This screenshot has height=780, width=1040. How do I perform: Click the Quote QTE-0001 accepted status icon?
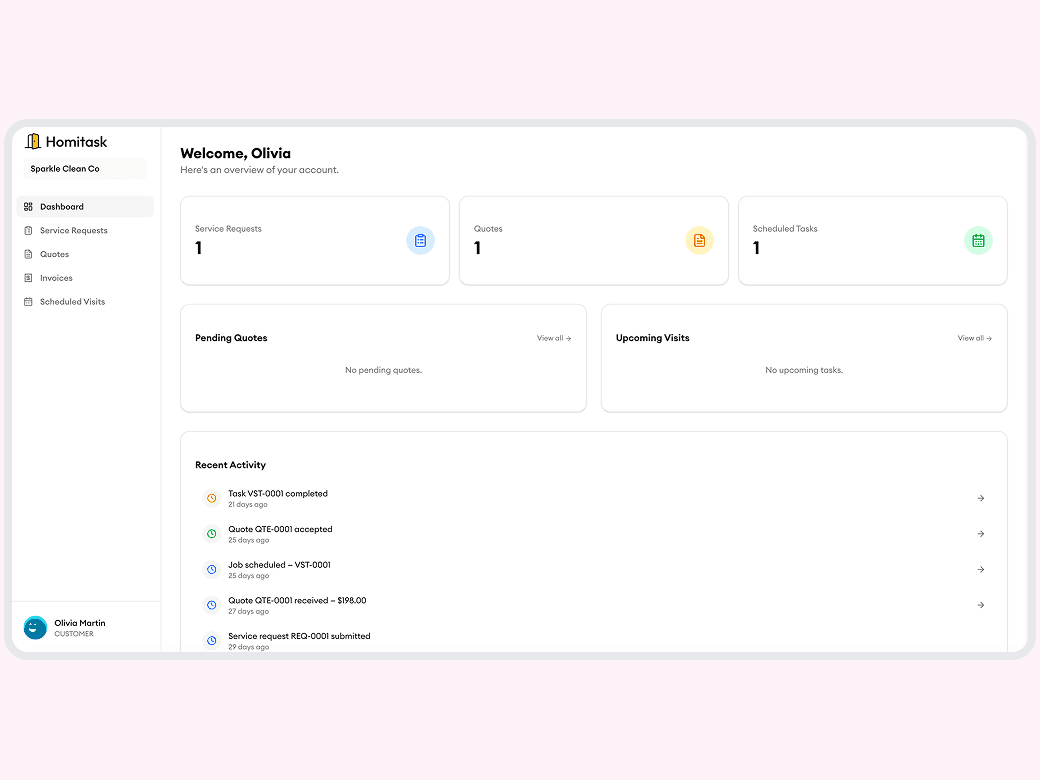tap(211, 534)
